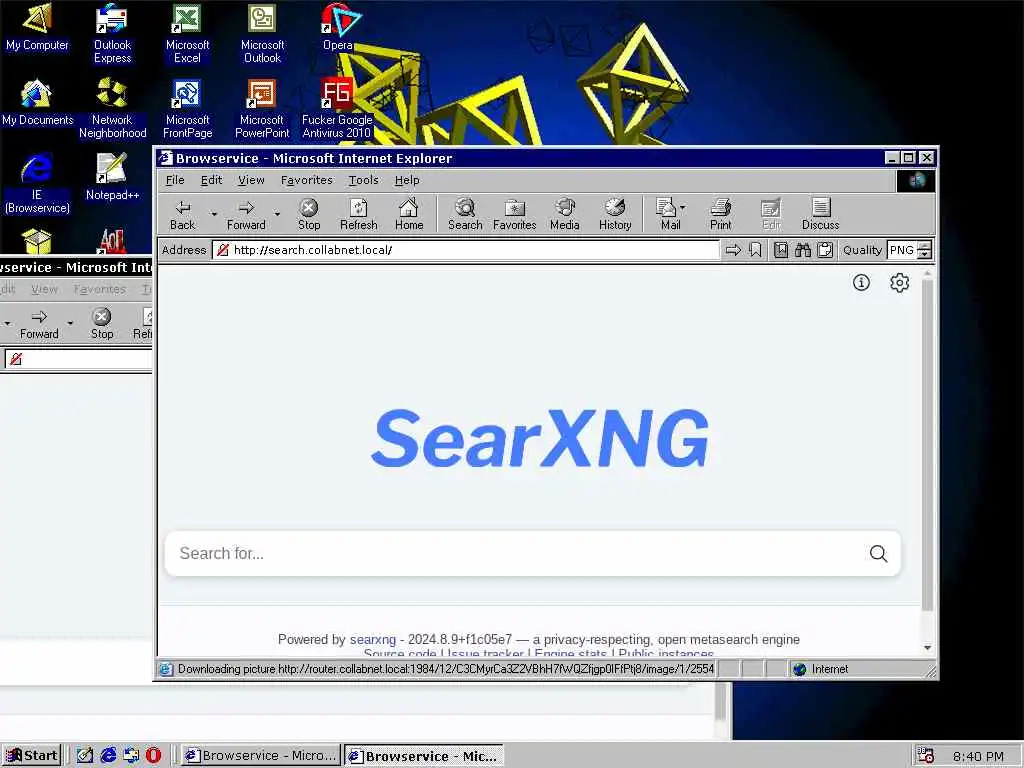Click the Quality PNG field
Image resolution: width=1024 pixels, height=768 pixels.
[x=902, y=250]
